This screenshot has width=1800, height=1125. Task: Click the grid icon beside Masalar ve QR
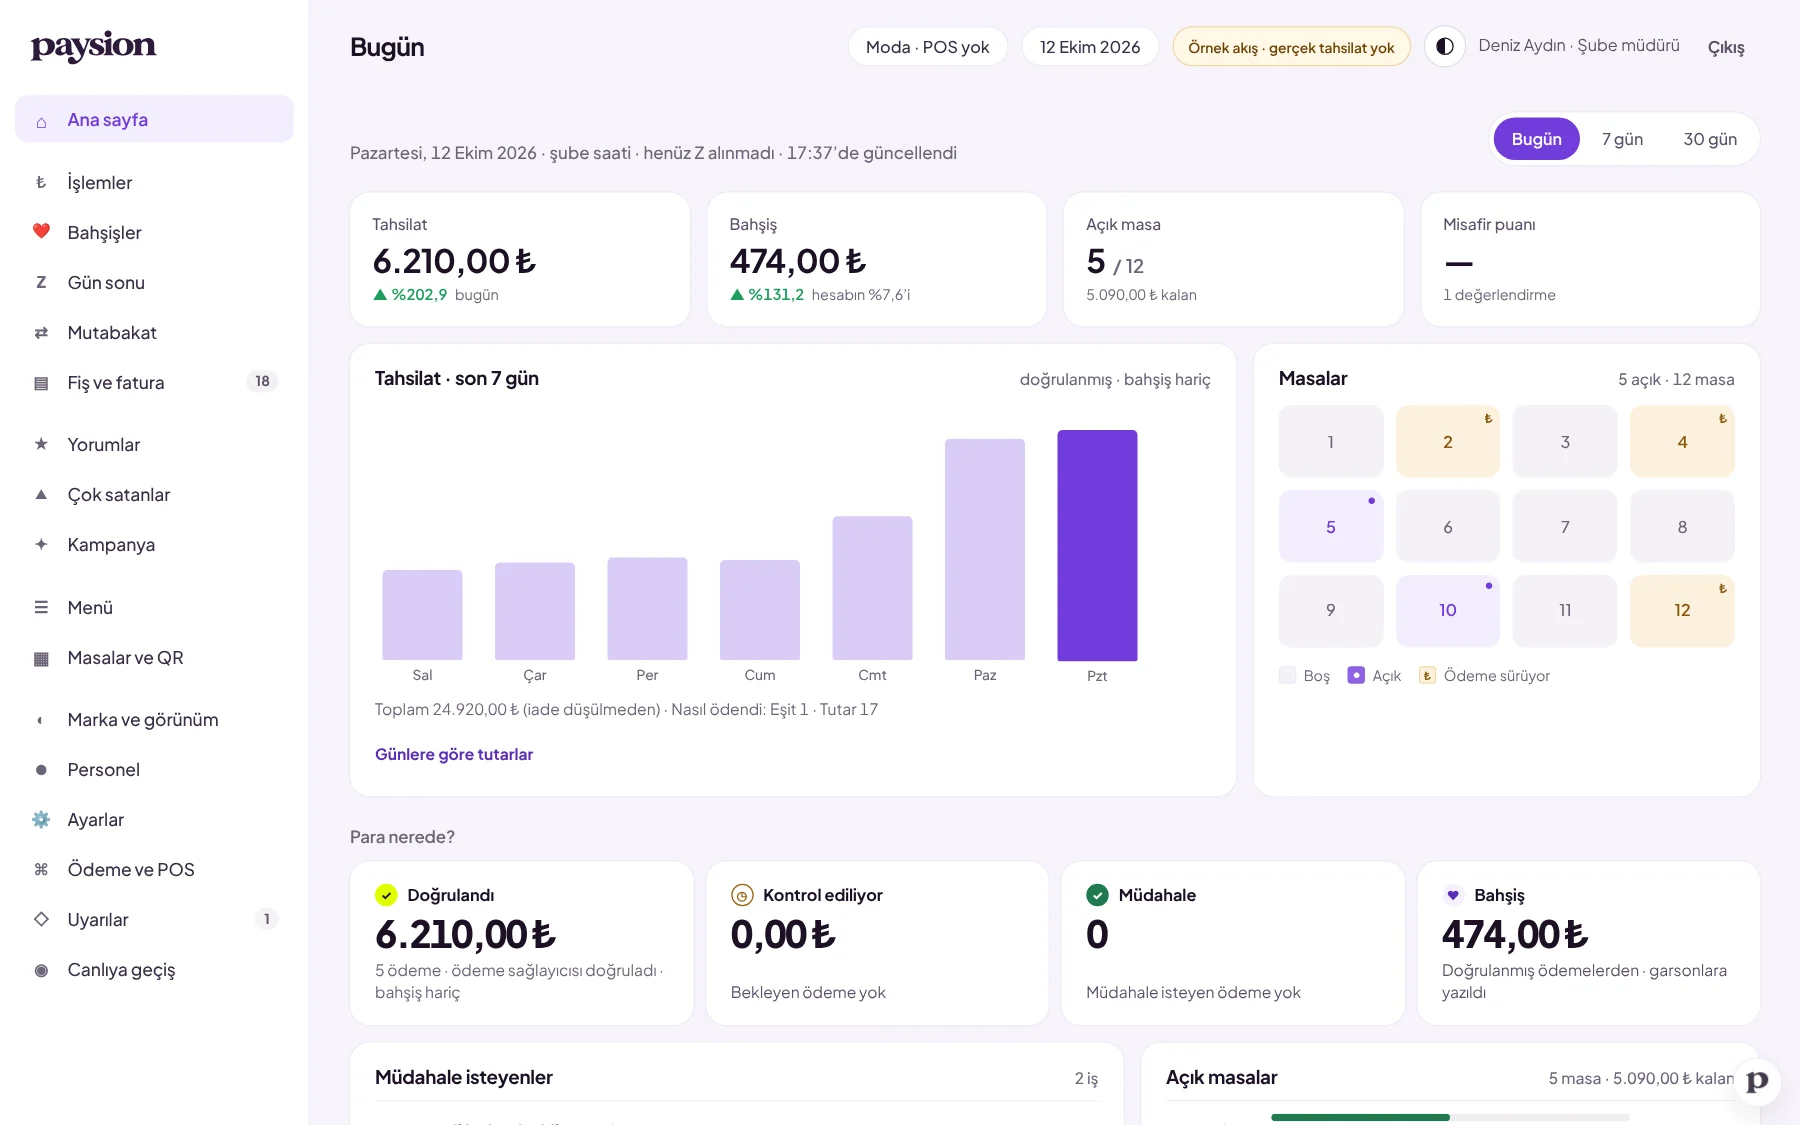pos(41,658)
